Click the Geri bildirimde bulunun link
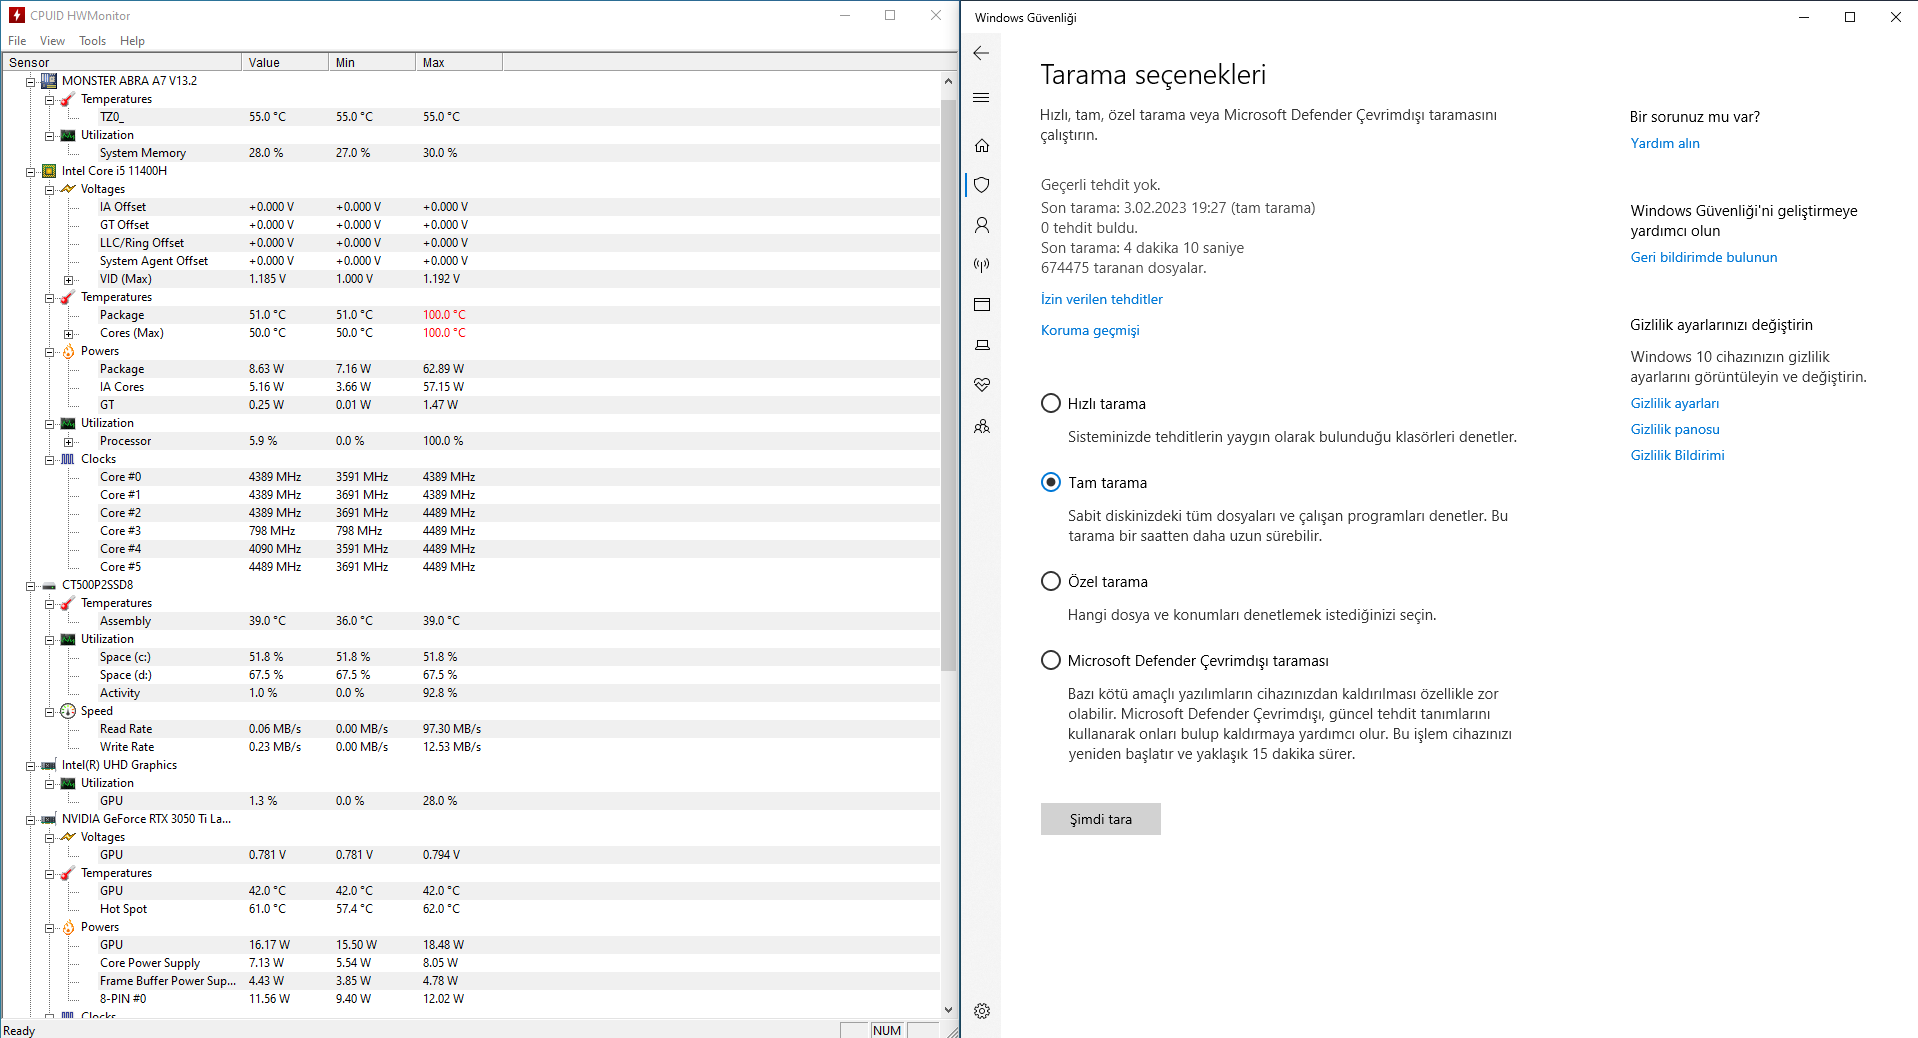 pyautogui.click(x=1704, y=257)
